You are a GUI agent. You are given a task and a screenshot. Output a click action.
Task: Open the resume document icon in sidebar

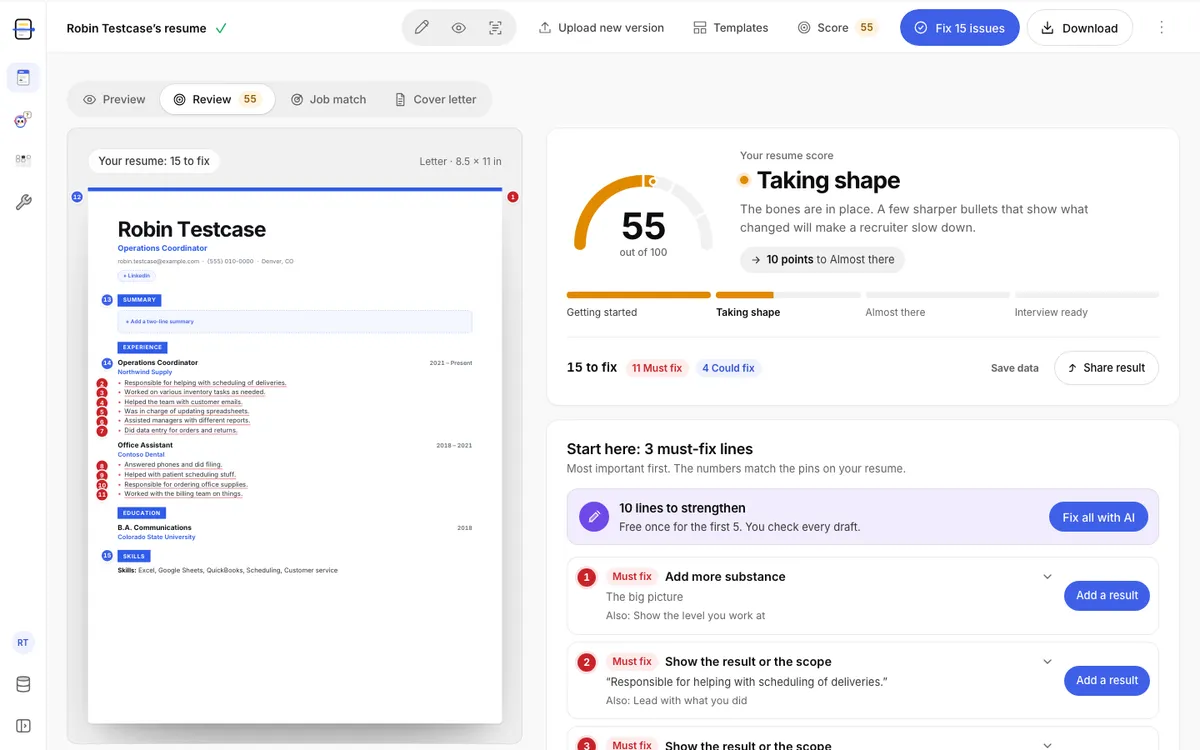click(x=23, y=78)
